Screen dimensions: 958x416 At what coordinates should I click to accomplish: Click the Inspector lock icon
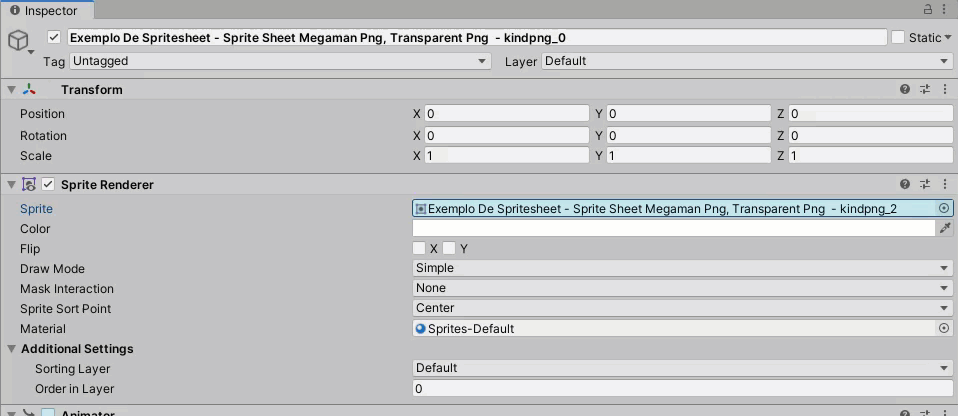click(927, 9)
